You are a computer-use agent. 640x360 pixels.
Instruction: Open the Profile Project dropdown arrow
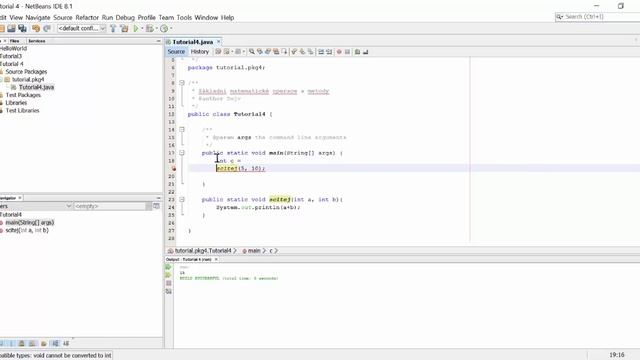171,29
